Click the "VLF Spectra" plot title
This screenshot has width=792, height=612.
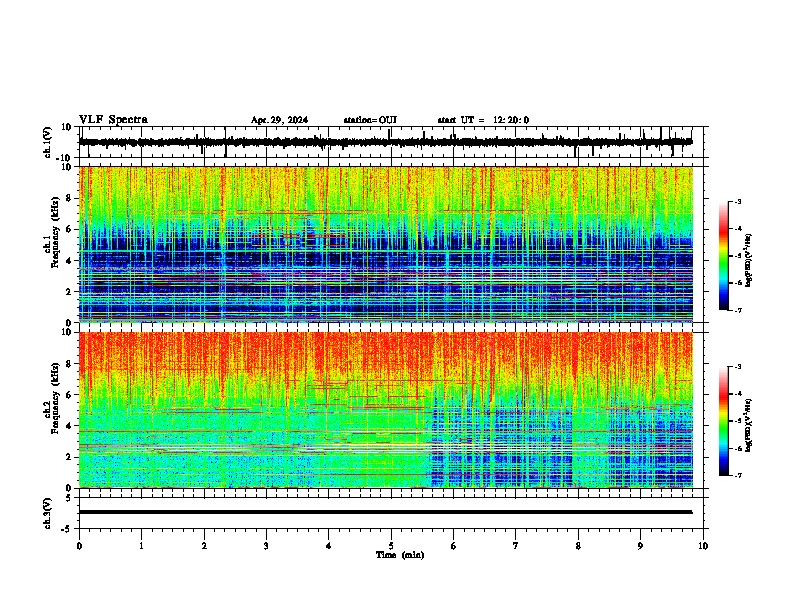113,120
